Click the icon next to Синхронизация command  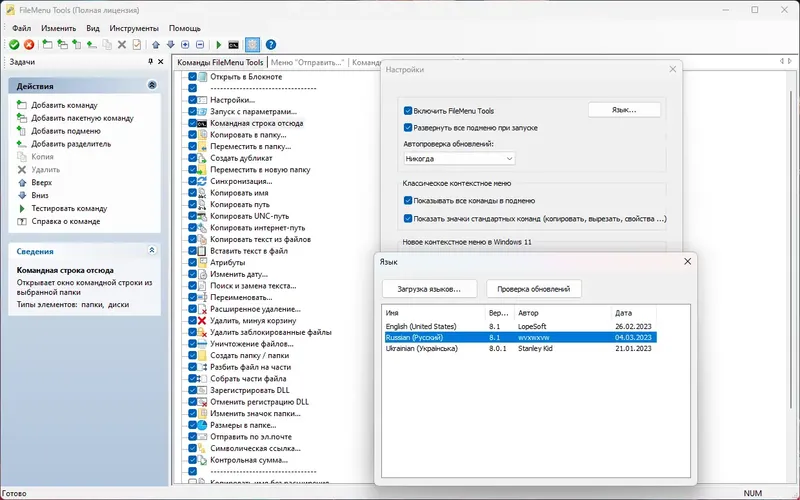[202, 181]
